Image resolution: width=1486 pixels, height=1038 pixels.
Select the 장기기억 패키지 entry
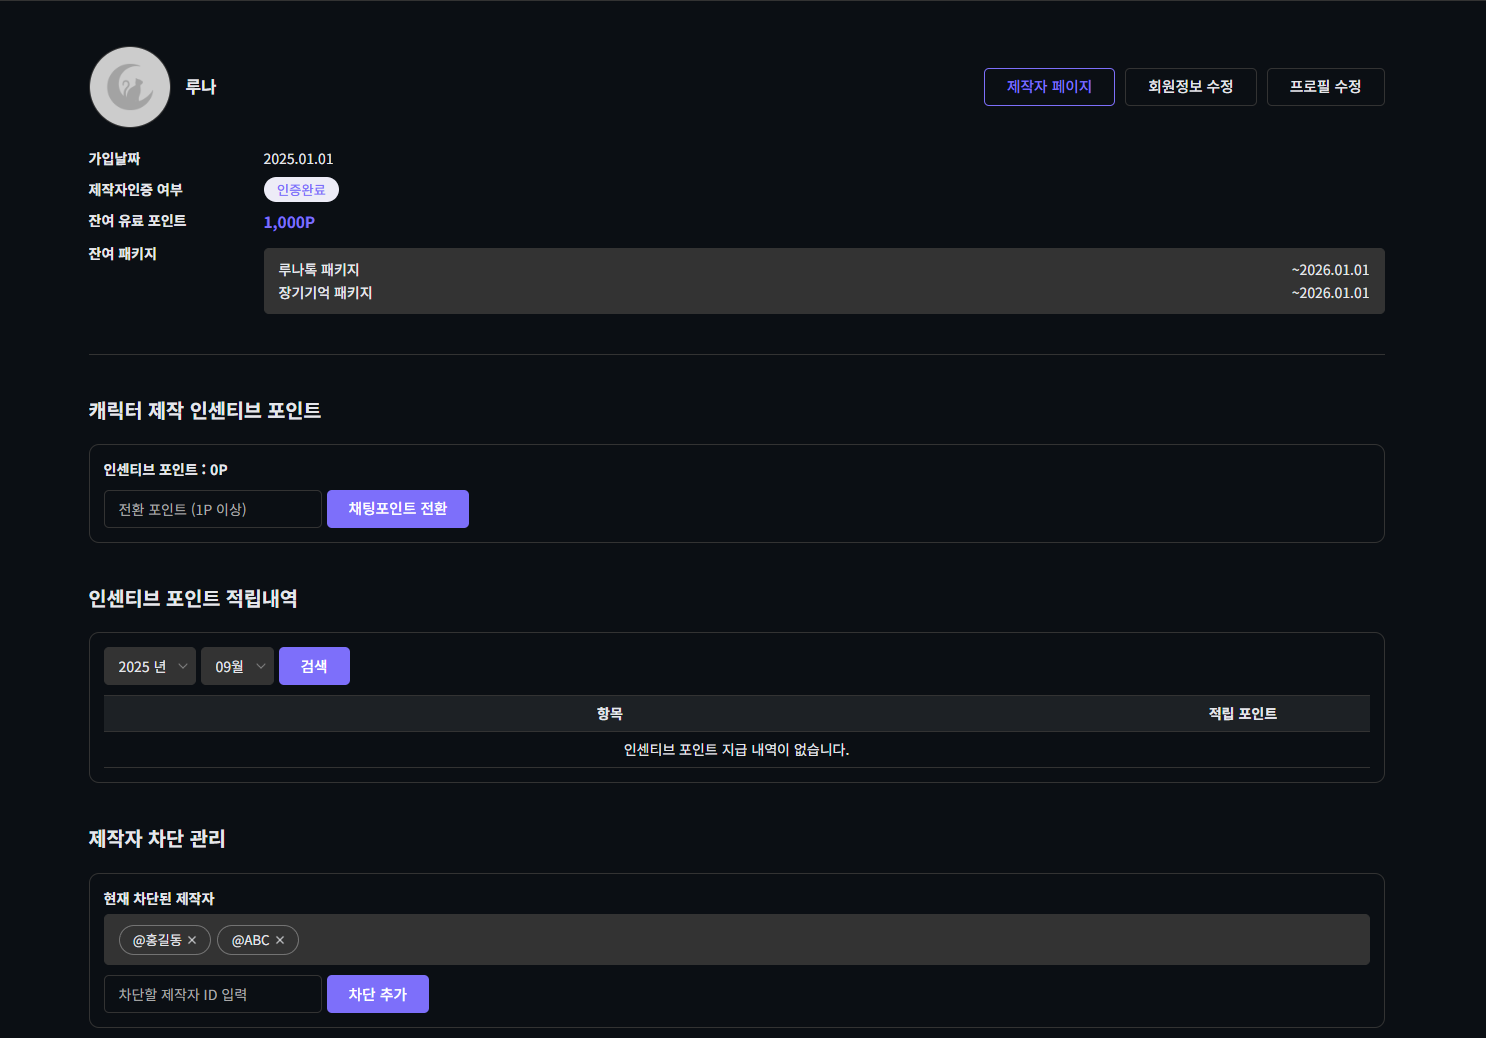(x=325, y=293)
